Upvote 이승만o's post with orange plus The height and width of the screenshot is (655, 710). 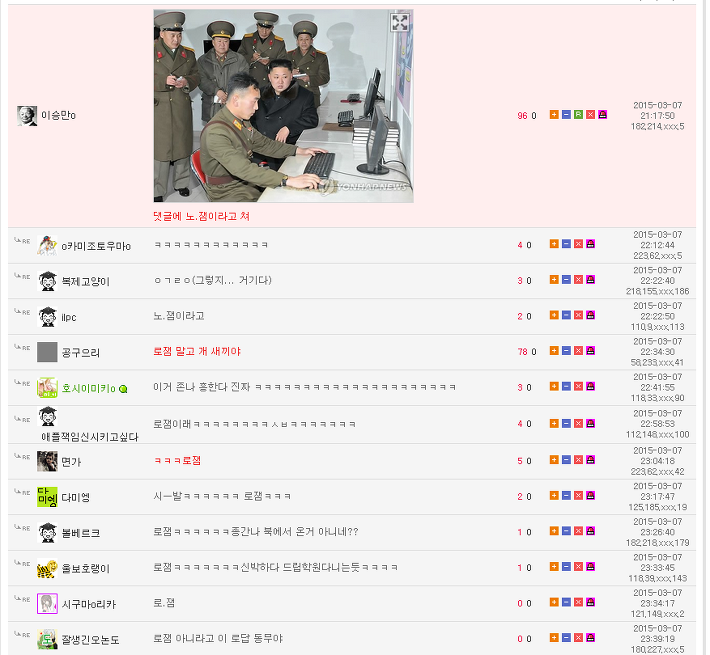554,115
